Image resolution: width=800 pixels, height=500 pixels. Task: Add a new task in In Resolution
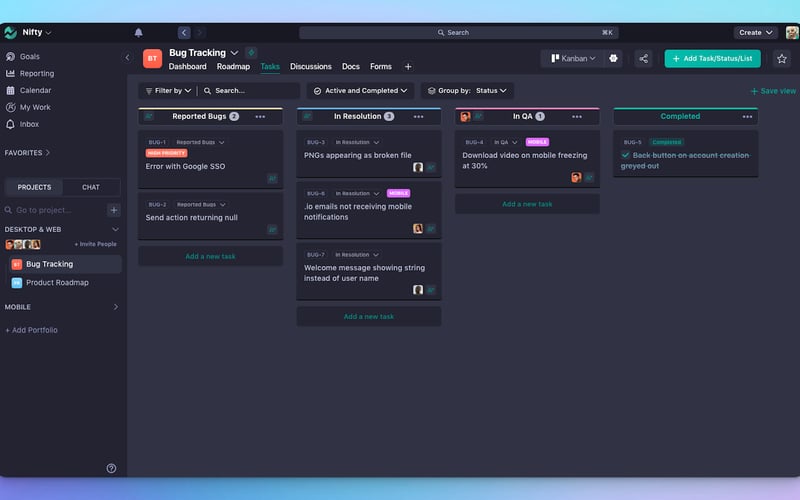coord(368,316)
